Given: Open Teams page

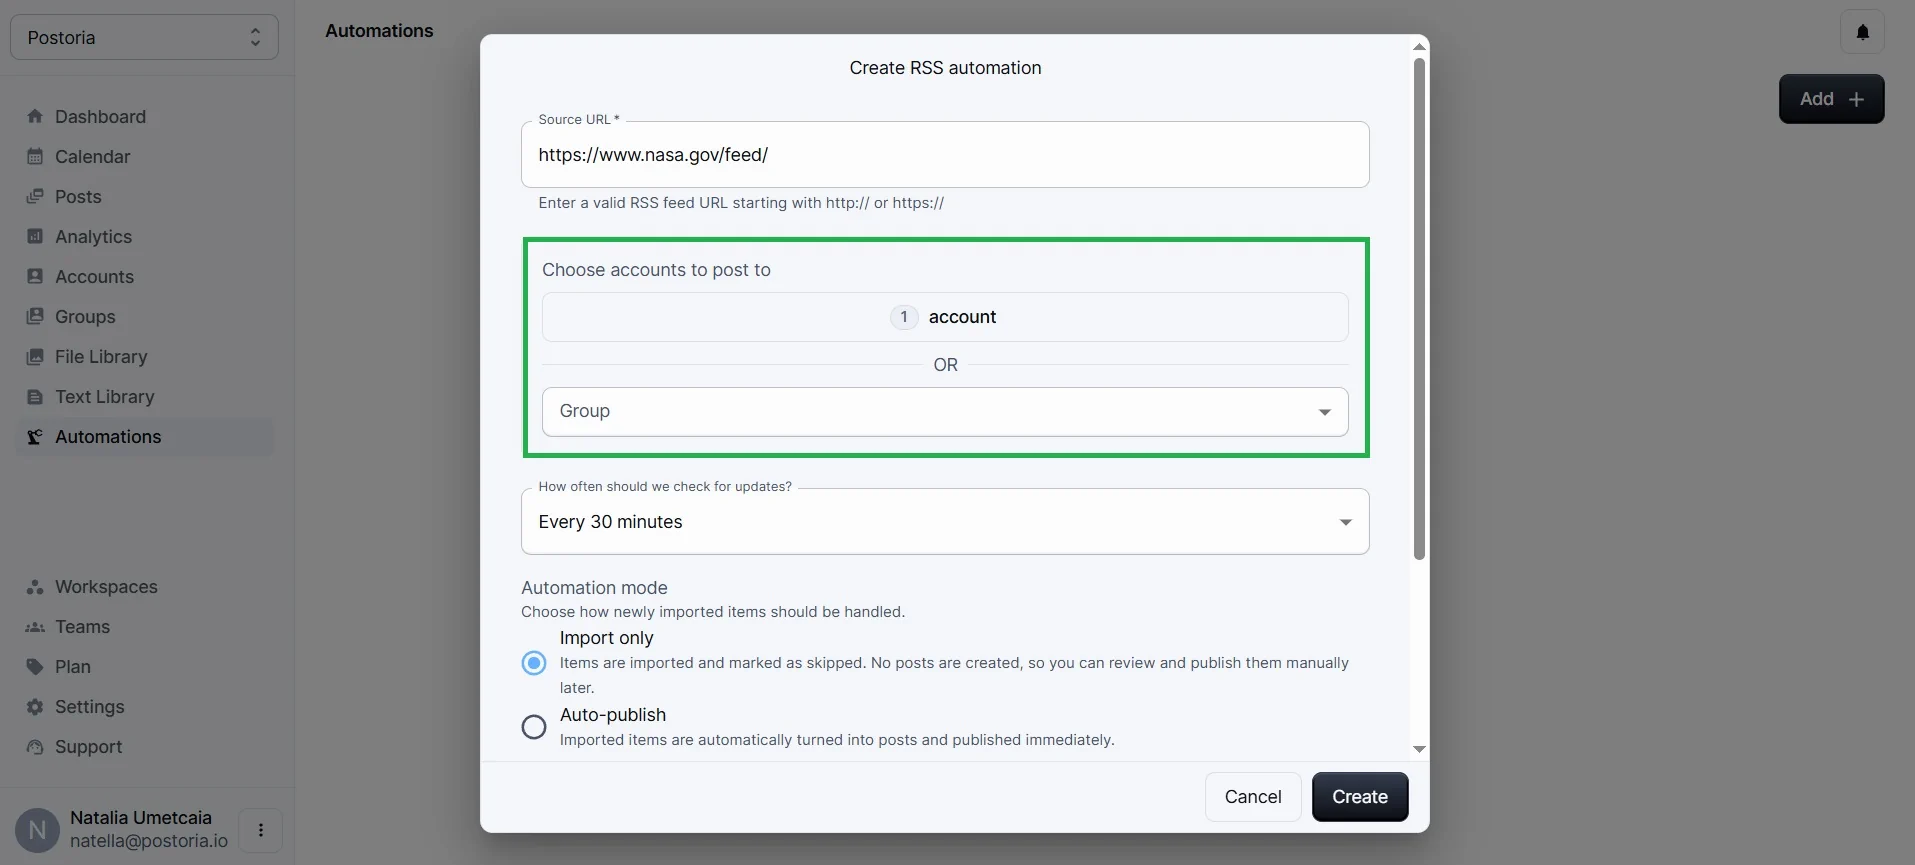Looking at the screenshot, I should click(x=145, y=627).
